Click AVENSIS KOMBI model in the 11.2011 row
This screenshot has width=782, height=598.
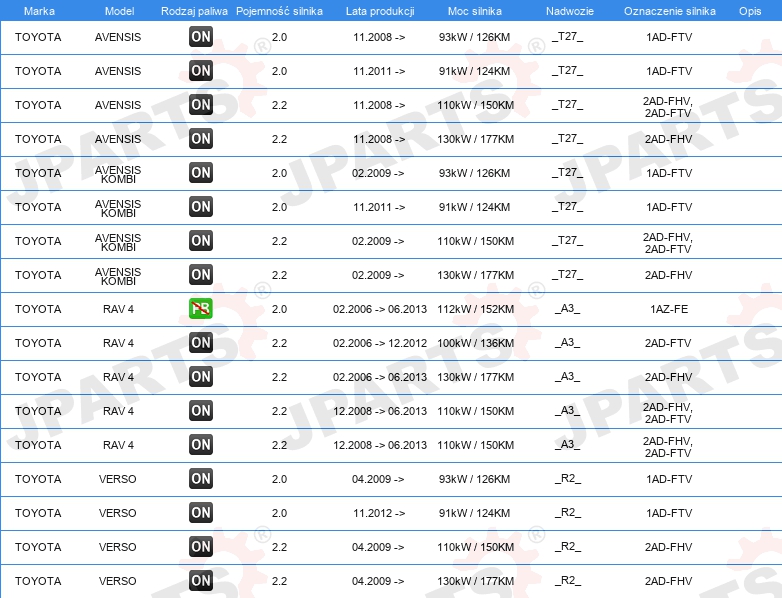[118, 208]
